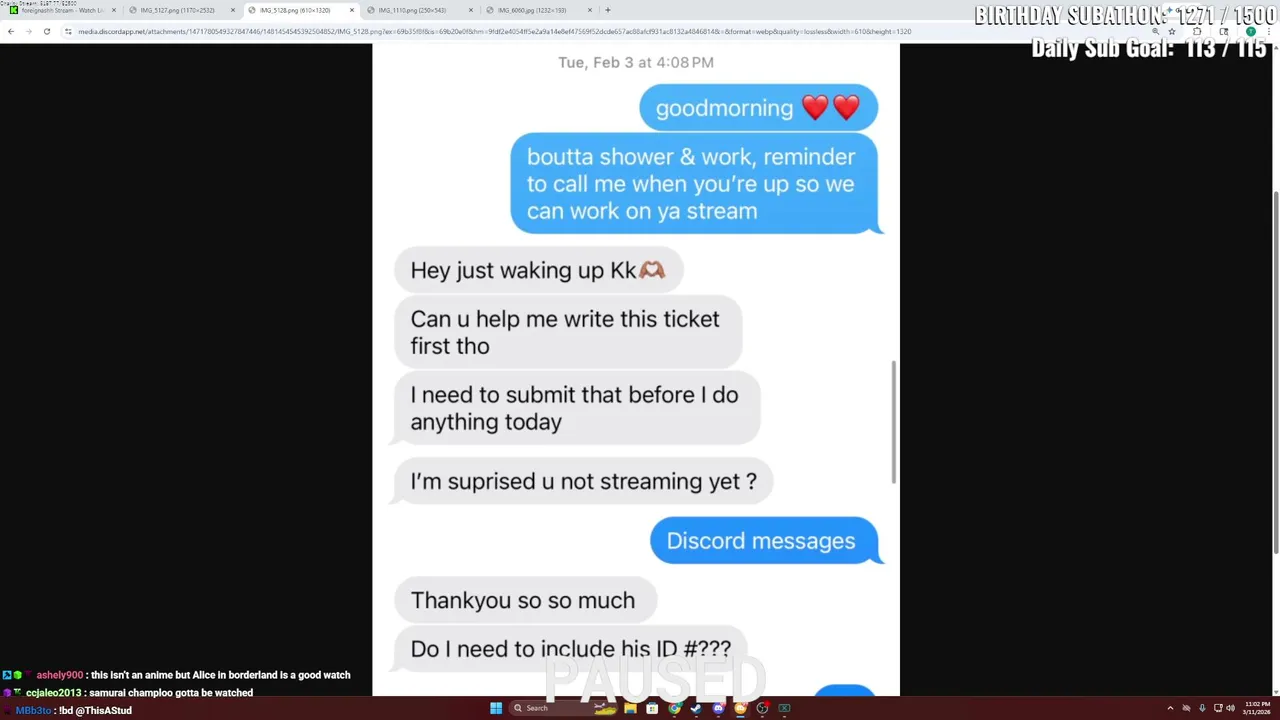Open the browser extensions puzzle icon

point(1197,31)
